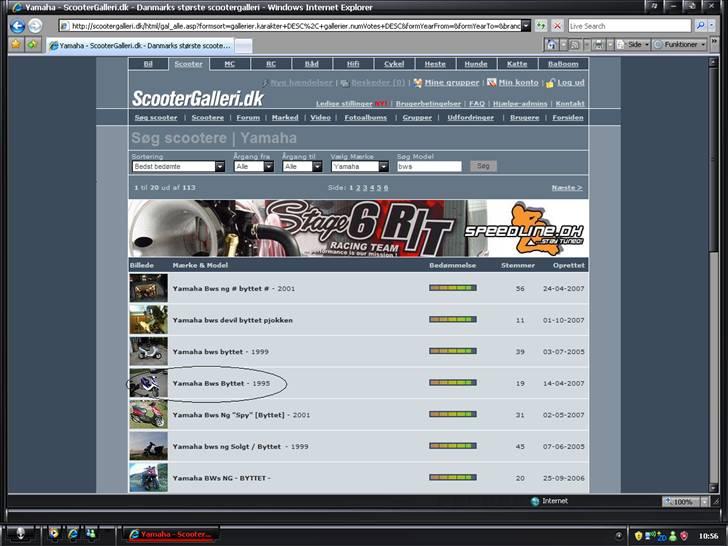Open the Mine grupper link
The width and height of the screenshot is (728, 546).
point(452,83)
